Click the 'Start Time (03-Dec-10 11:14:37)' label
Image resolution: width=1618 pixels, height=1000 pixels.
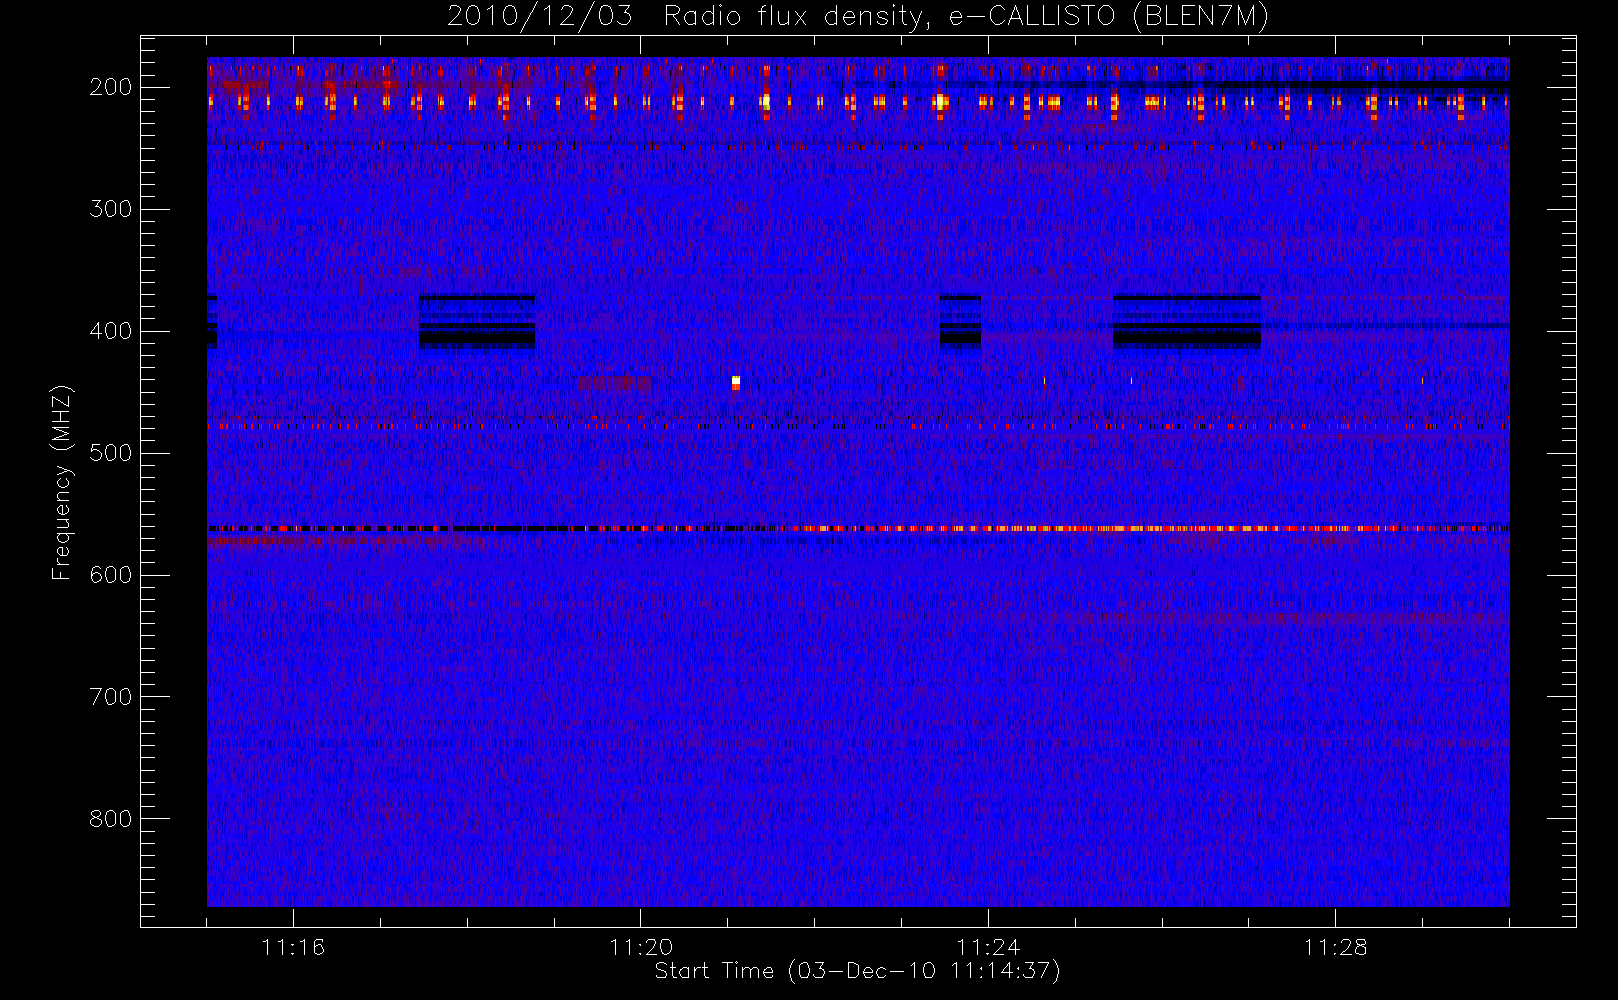857,971
